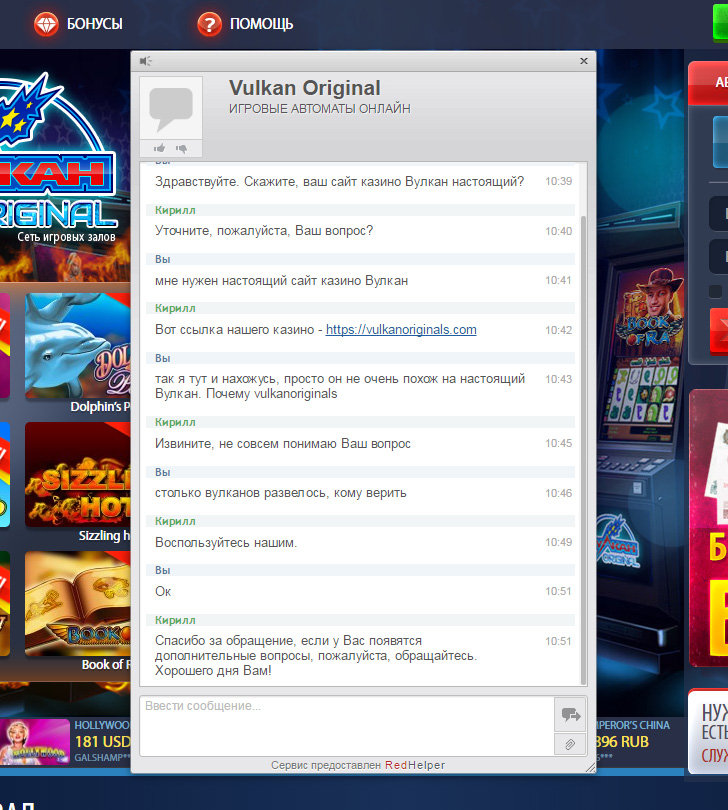This screenshot has width=728, height=810.
Task: Give the operator a thumbs down
Action: 181,149
